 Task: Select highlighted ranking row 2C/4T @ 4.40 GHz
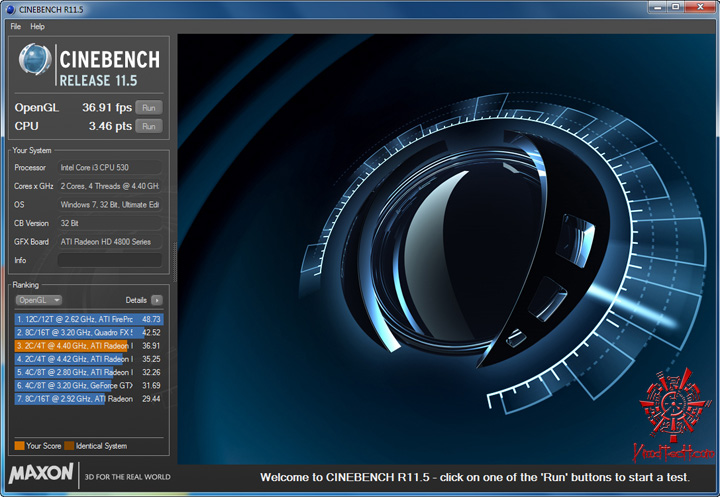click(x=89, y=346)
